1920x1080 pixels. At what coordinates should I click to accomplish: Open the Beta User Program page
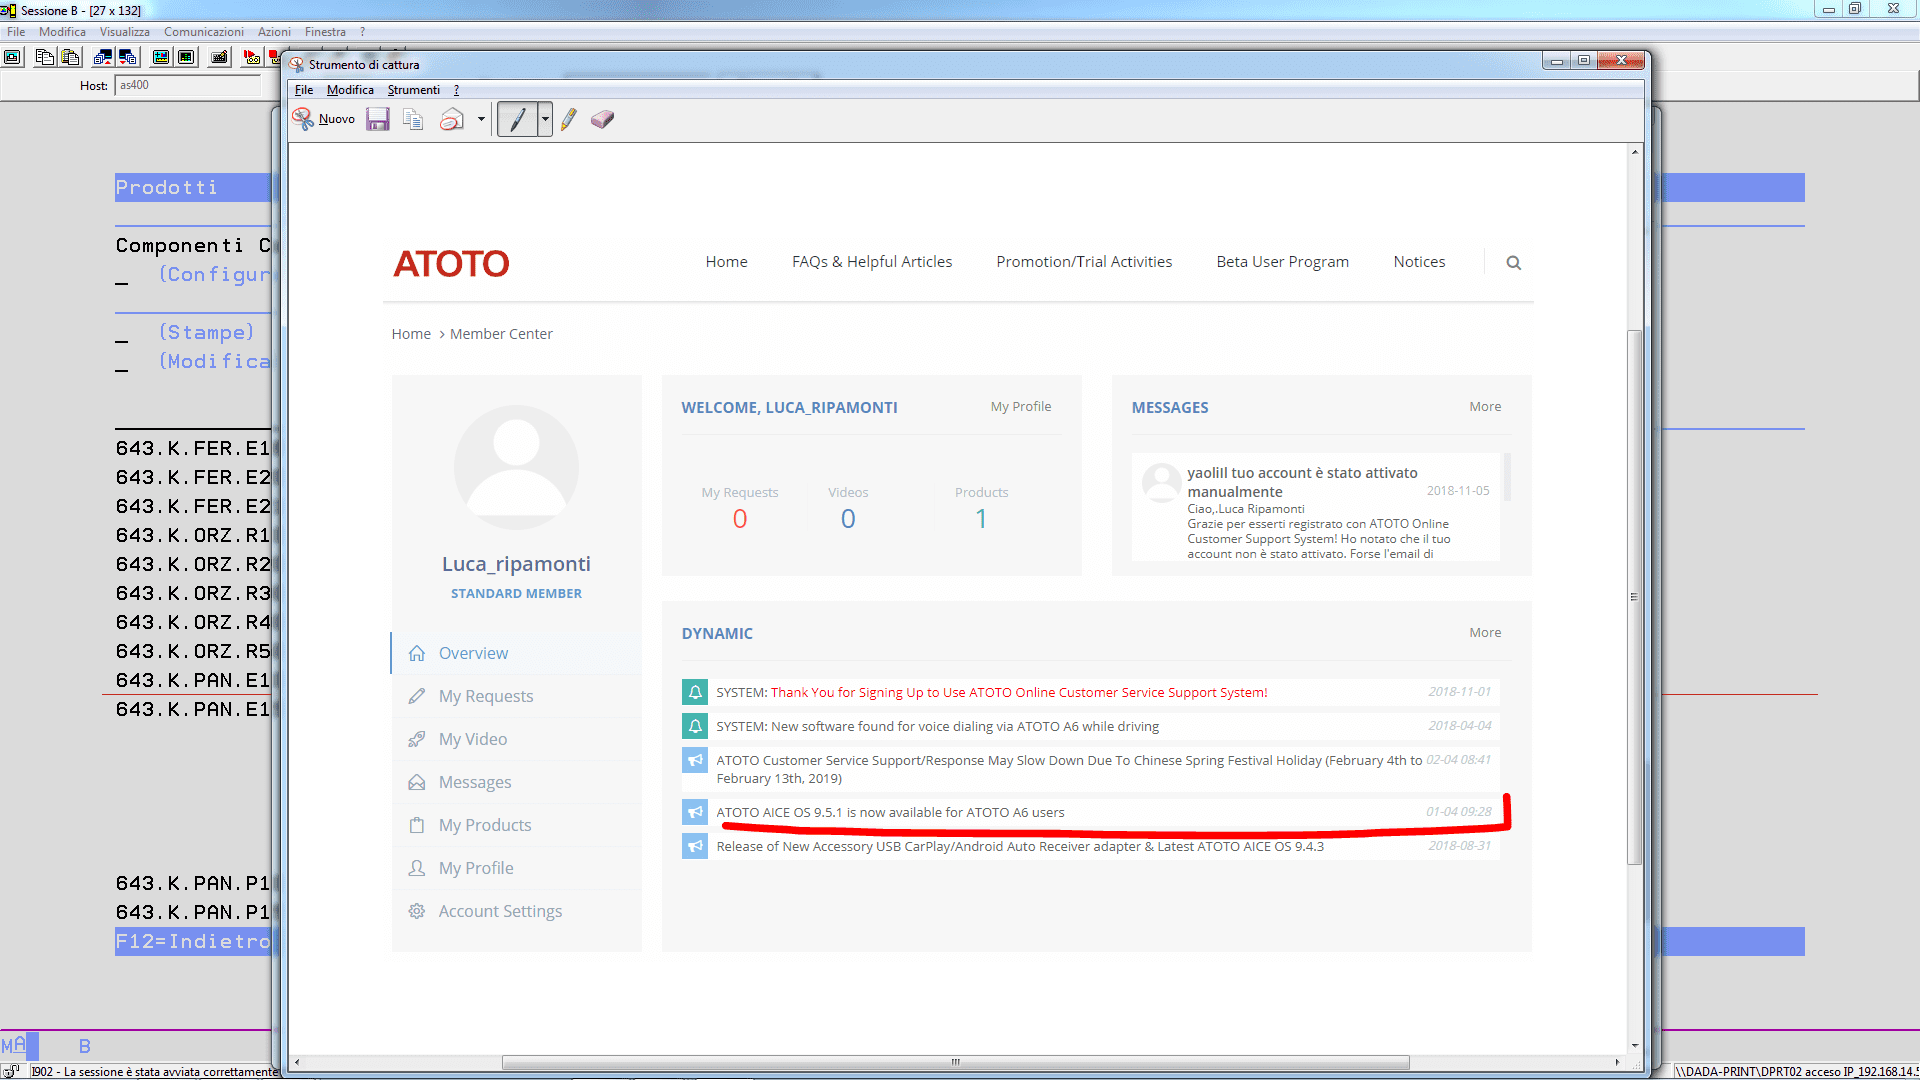coord(1283,262)
